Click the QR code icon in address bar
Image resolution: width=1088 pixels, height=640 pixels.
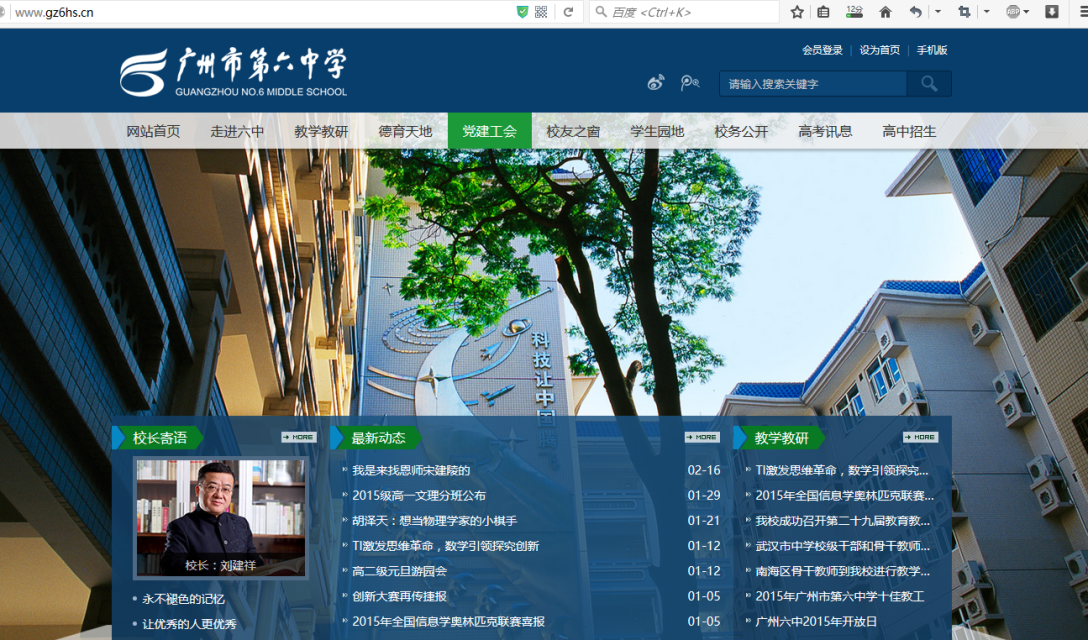[x=541, y=12]
